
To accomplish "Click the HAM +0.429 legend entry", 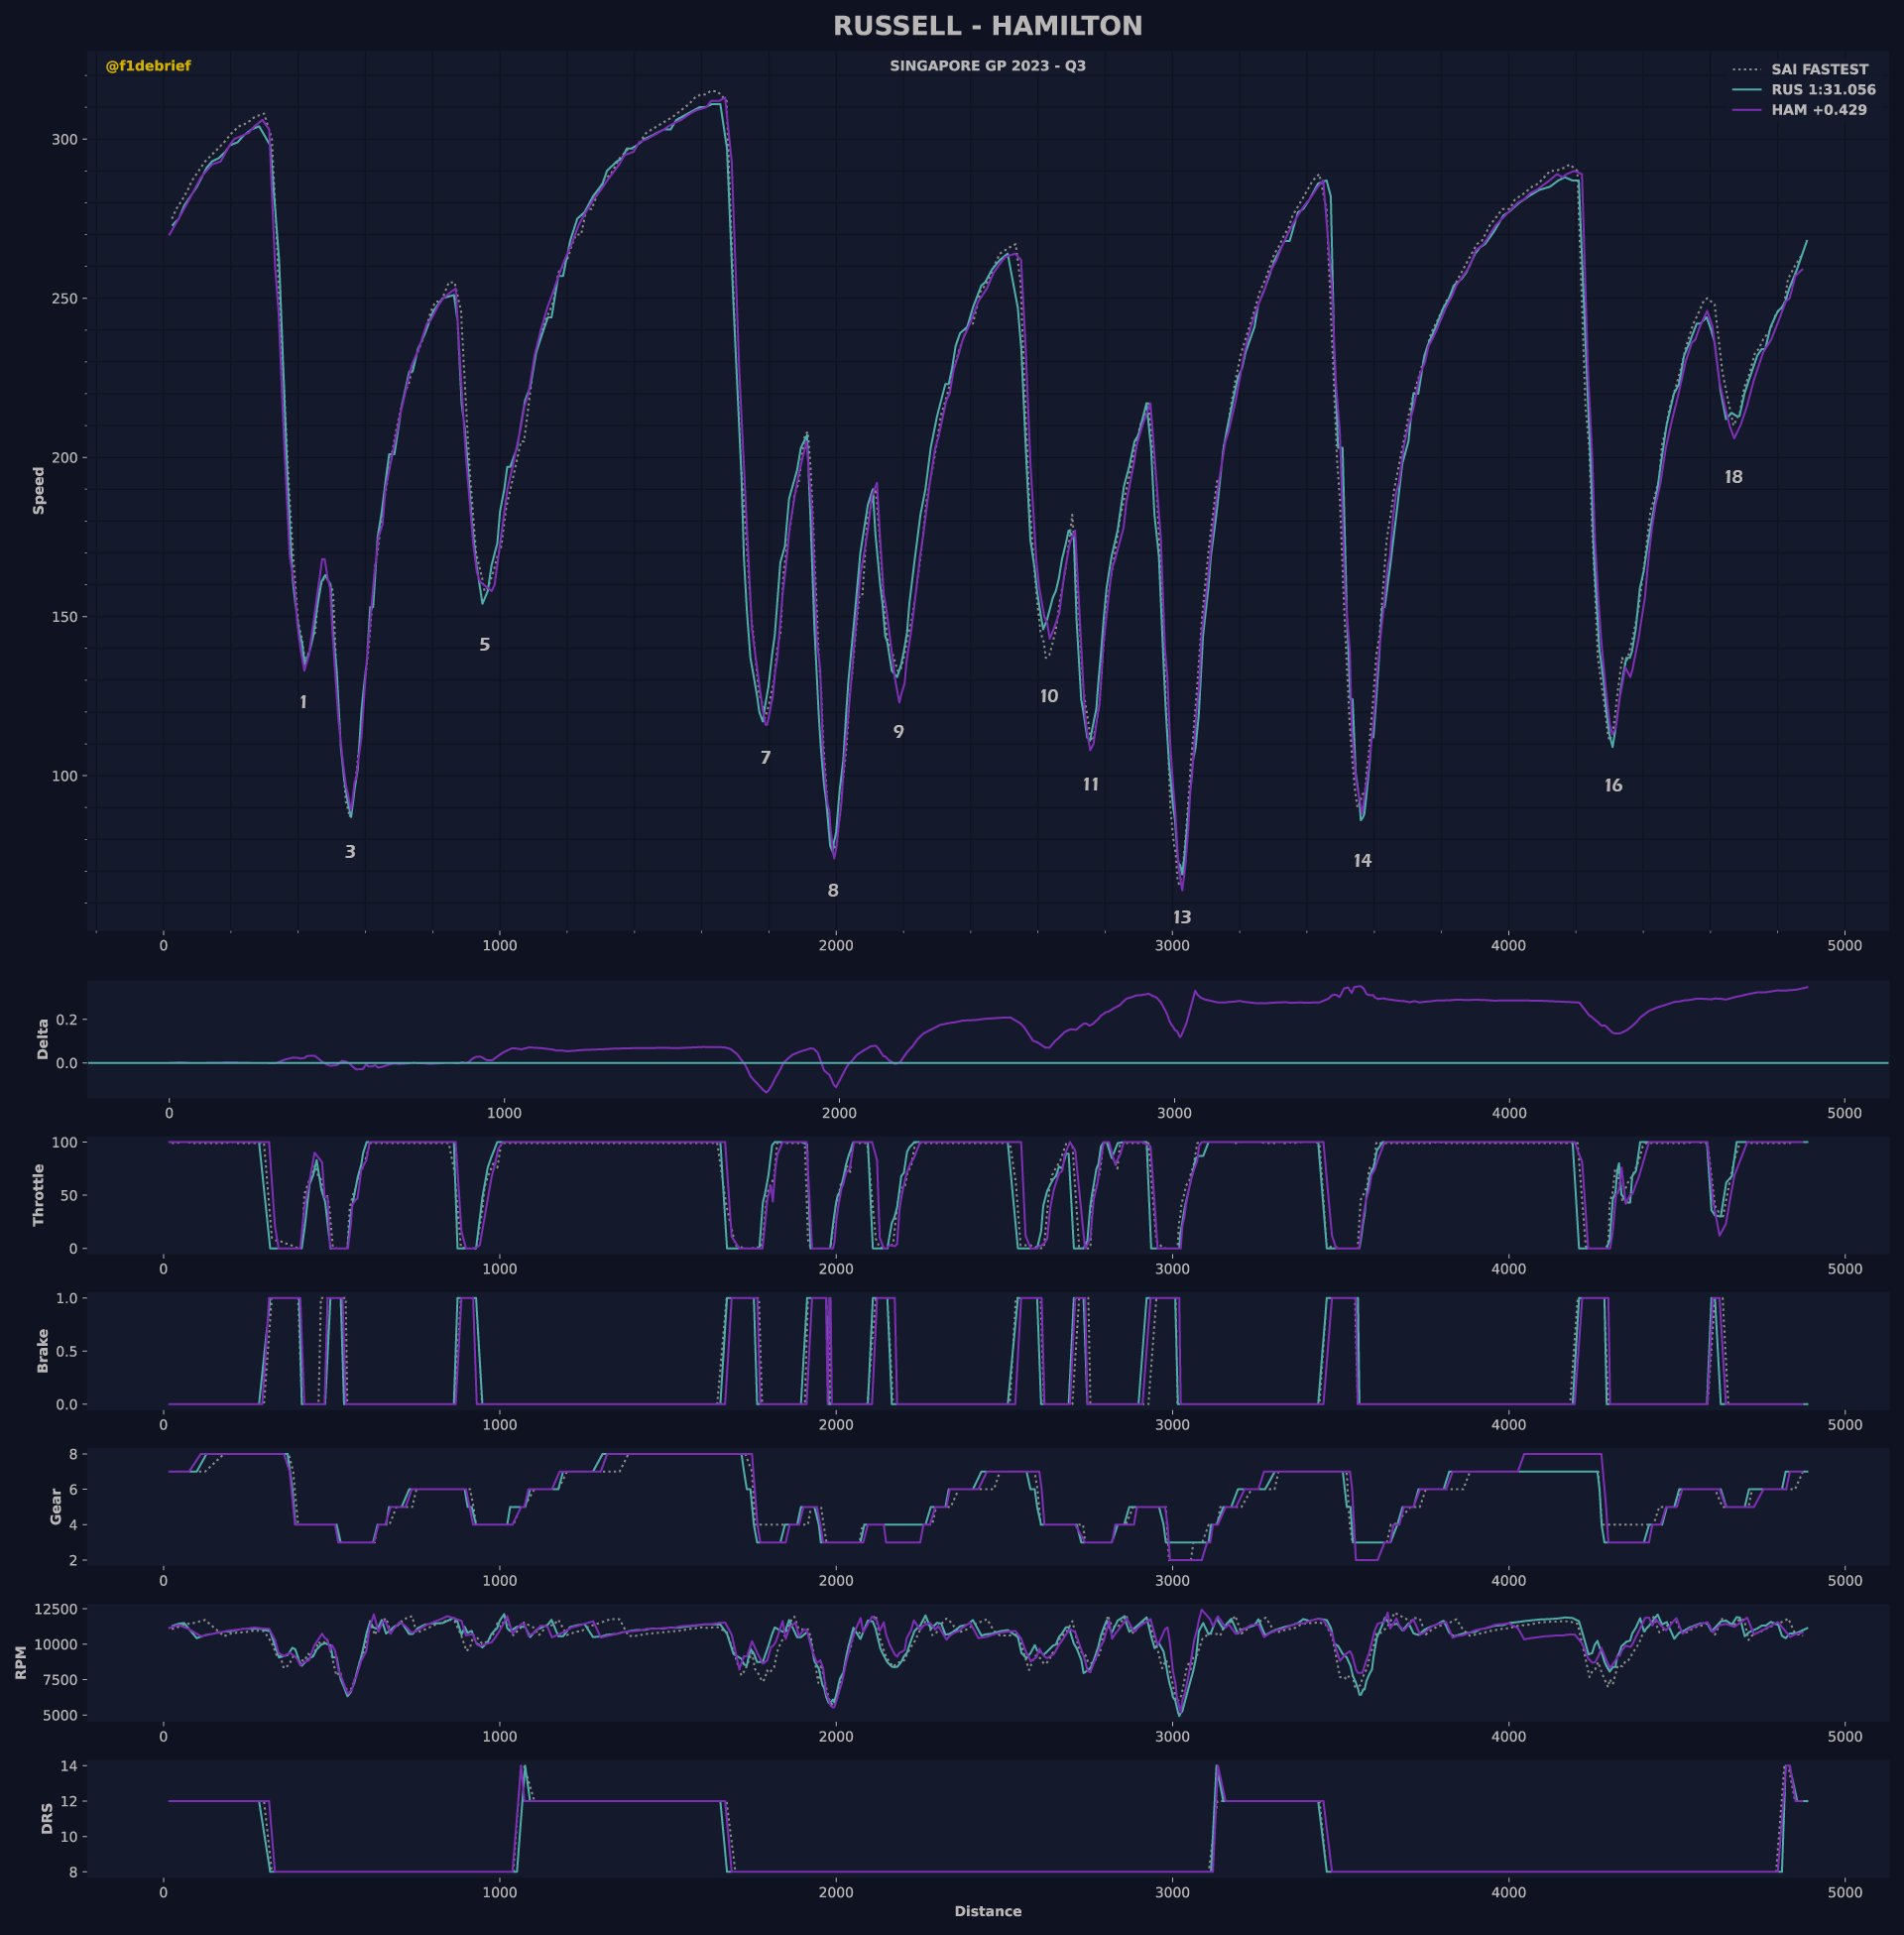I will pyautogui.click(x=1818, y=110).
